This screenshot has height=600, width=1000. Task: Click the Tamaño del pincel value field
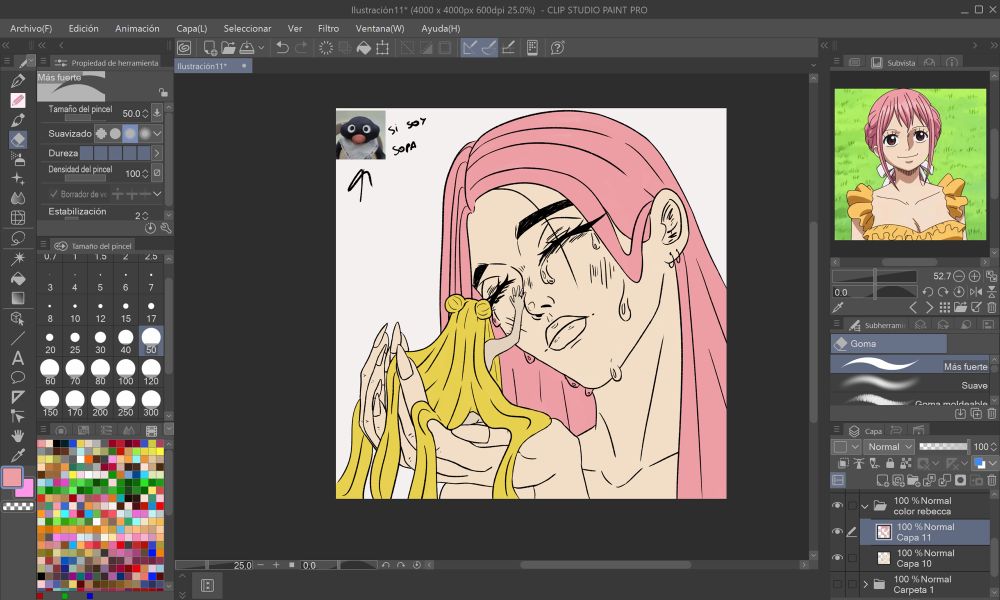[x=131, y=113]
